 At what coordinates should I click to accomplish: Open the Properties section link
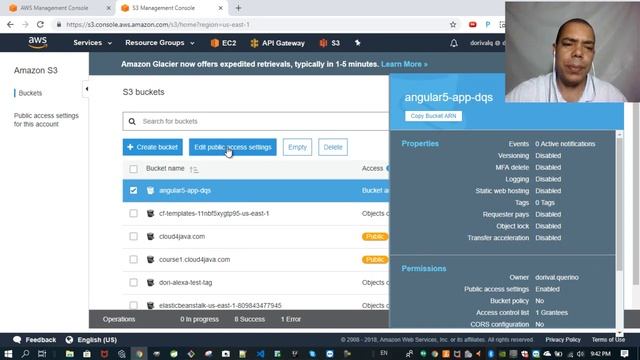tap(420, 144)
